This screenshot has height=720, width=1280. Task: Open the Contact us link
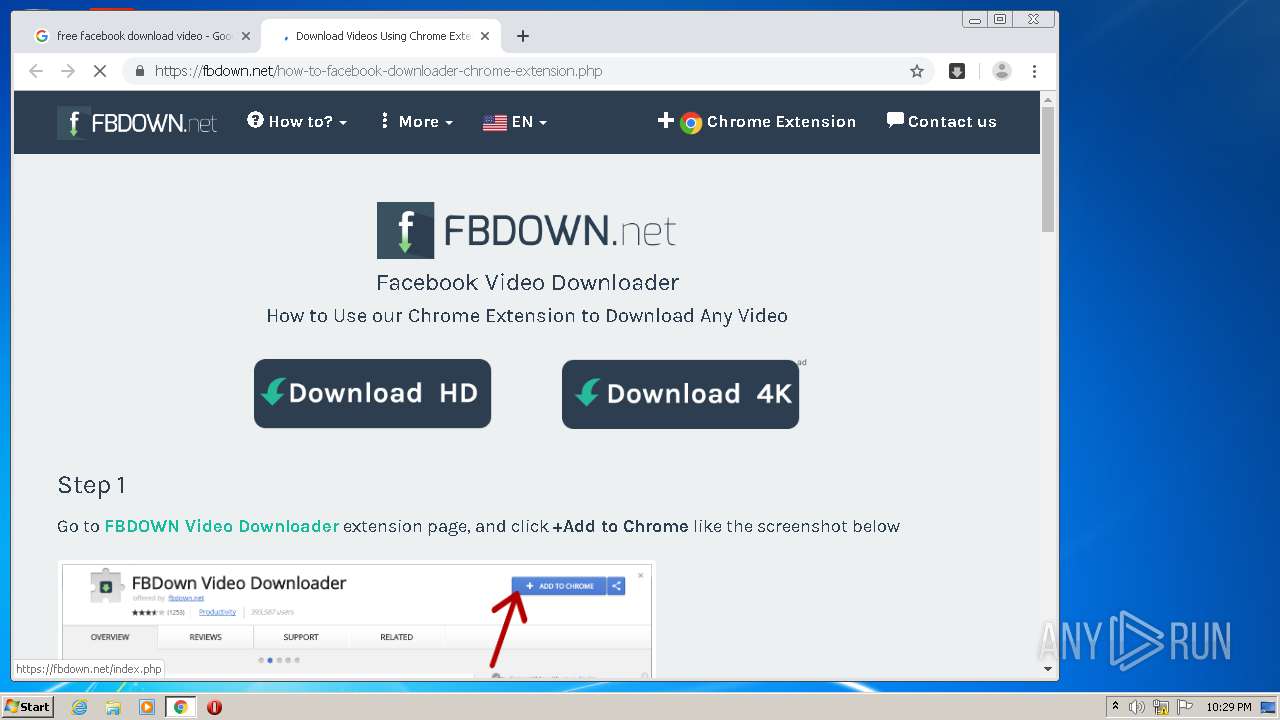click(x=941, y=122)
